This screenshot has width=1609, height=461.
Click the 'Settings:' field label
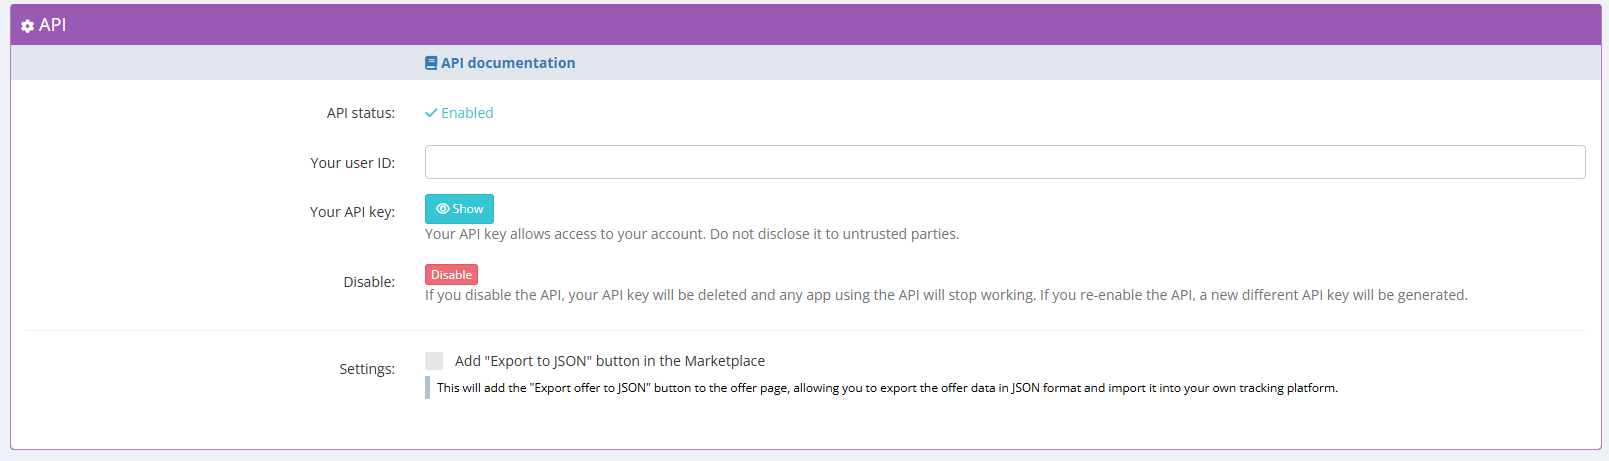point(367,369)
